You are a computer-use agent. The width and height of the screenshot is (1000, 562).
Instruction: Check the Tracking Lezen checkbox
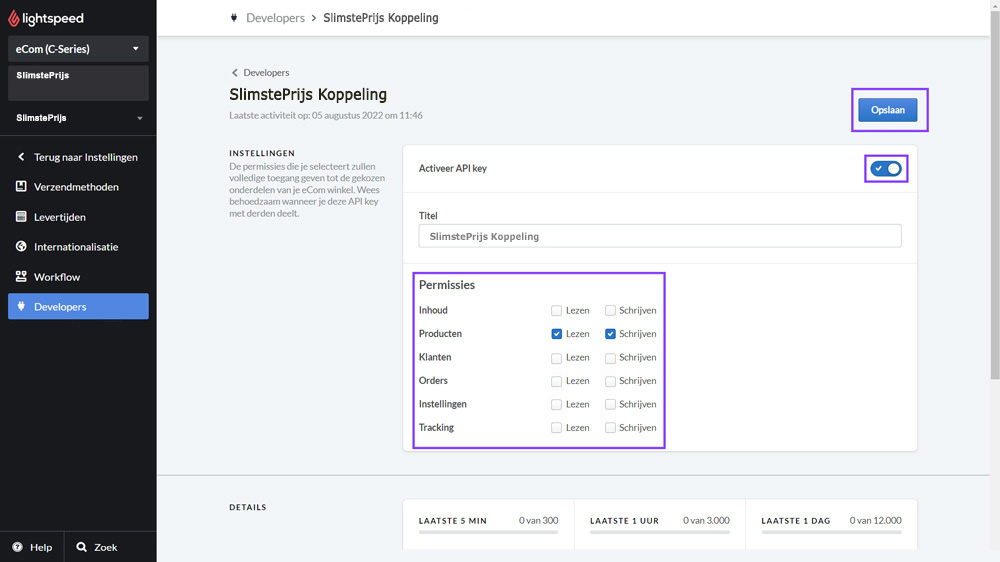pos(556,428)
